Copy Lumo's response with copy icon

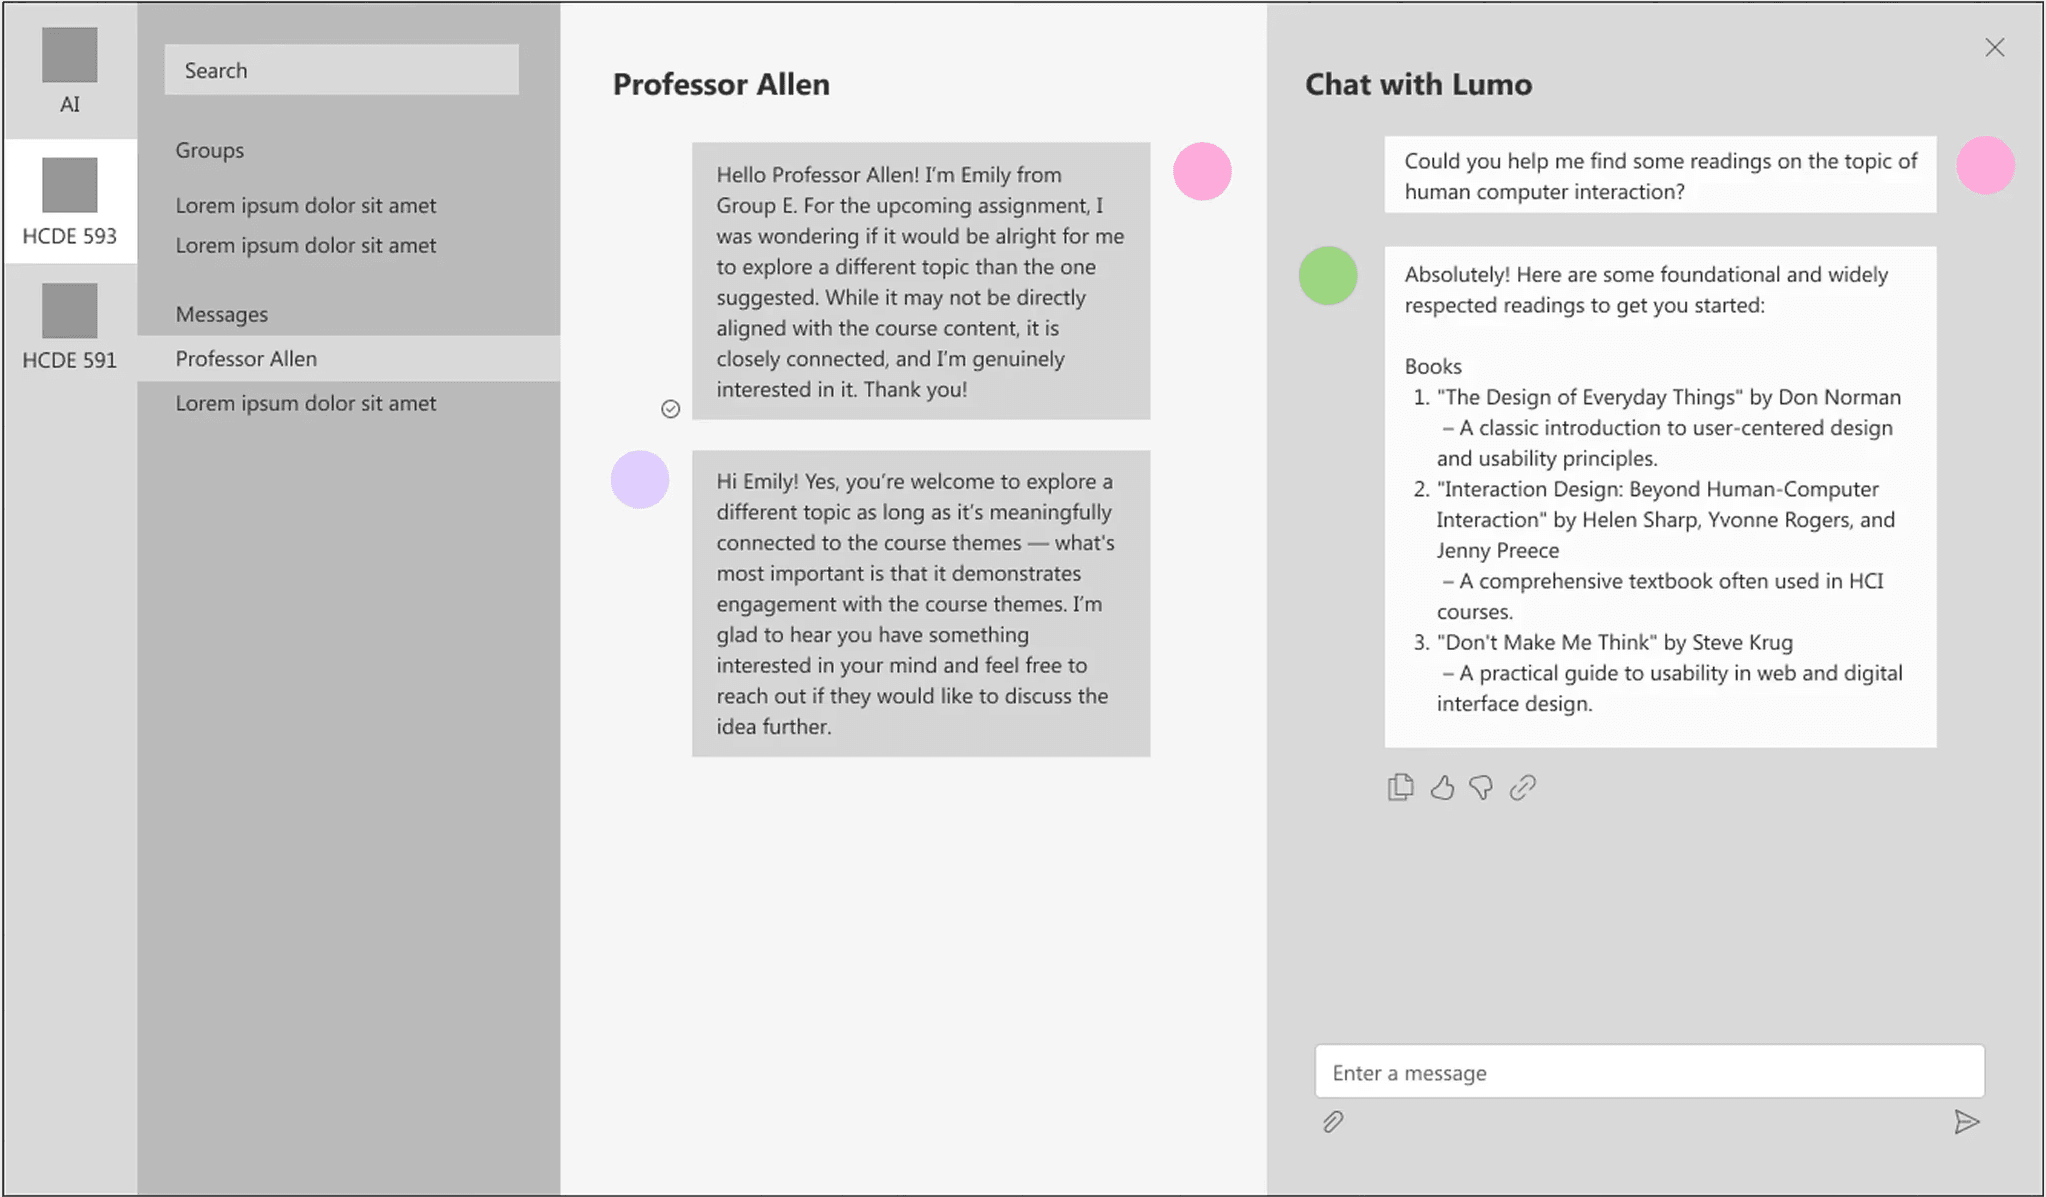1400,788
